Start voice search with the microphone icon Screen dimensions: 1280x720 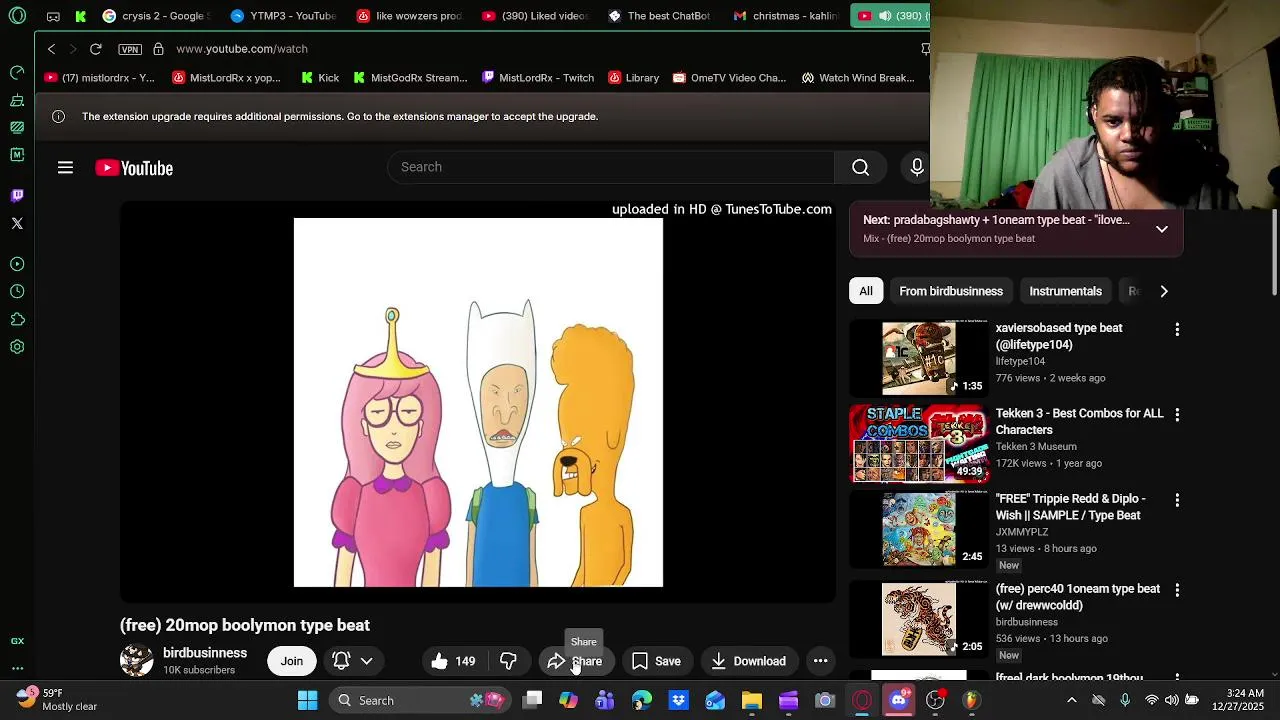coord(916,167)
